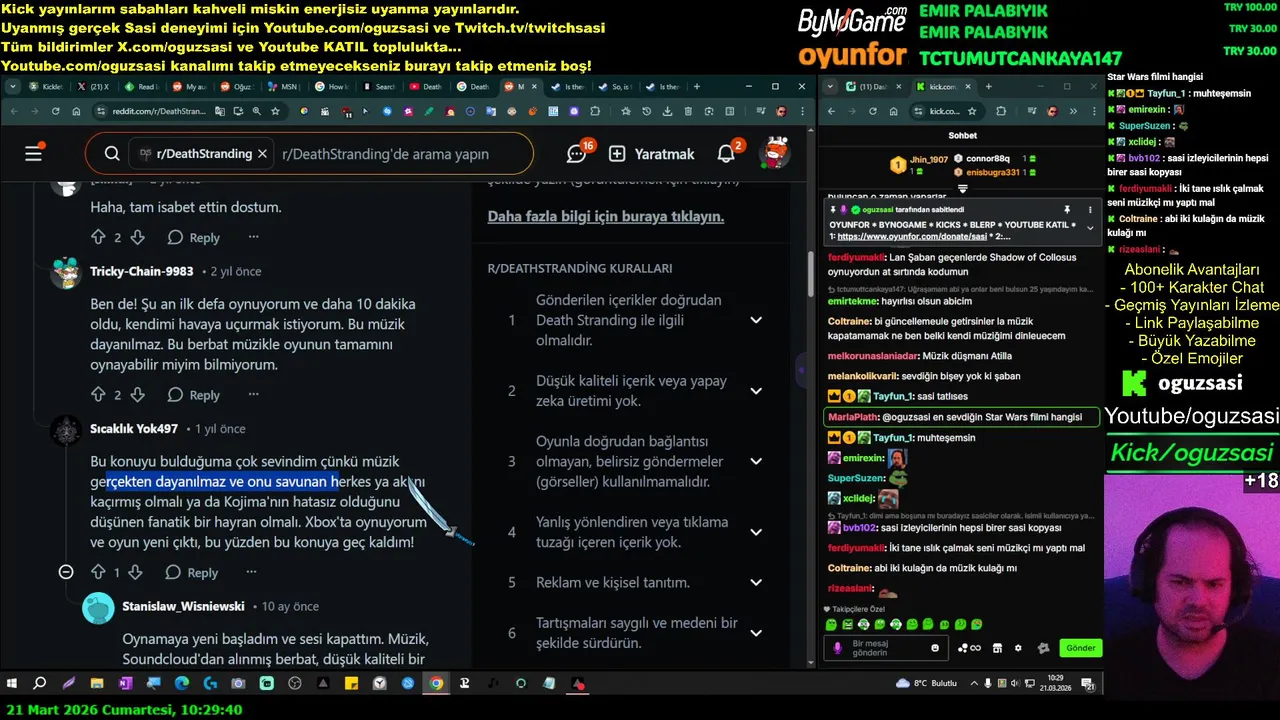Open the Kick chat store icon
Viewport: 1280px width, 720px height.
(x=997, y=648)
